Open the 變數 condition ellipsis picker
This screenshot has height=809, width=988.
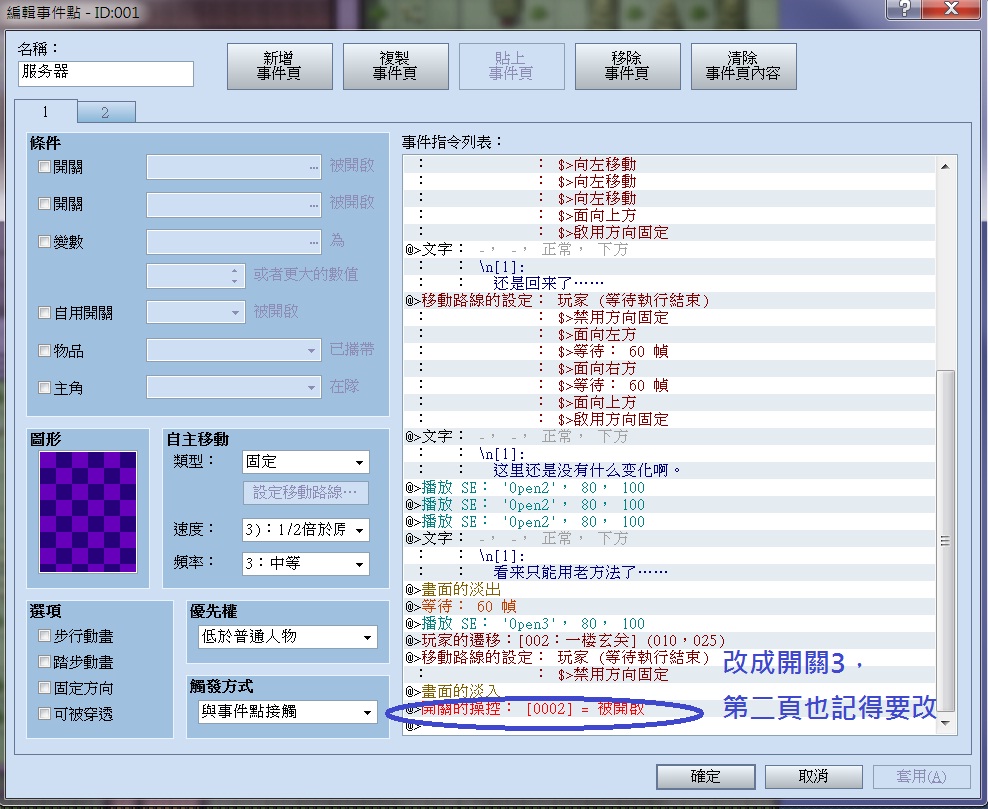tap(313, 242)
